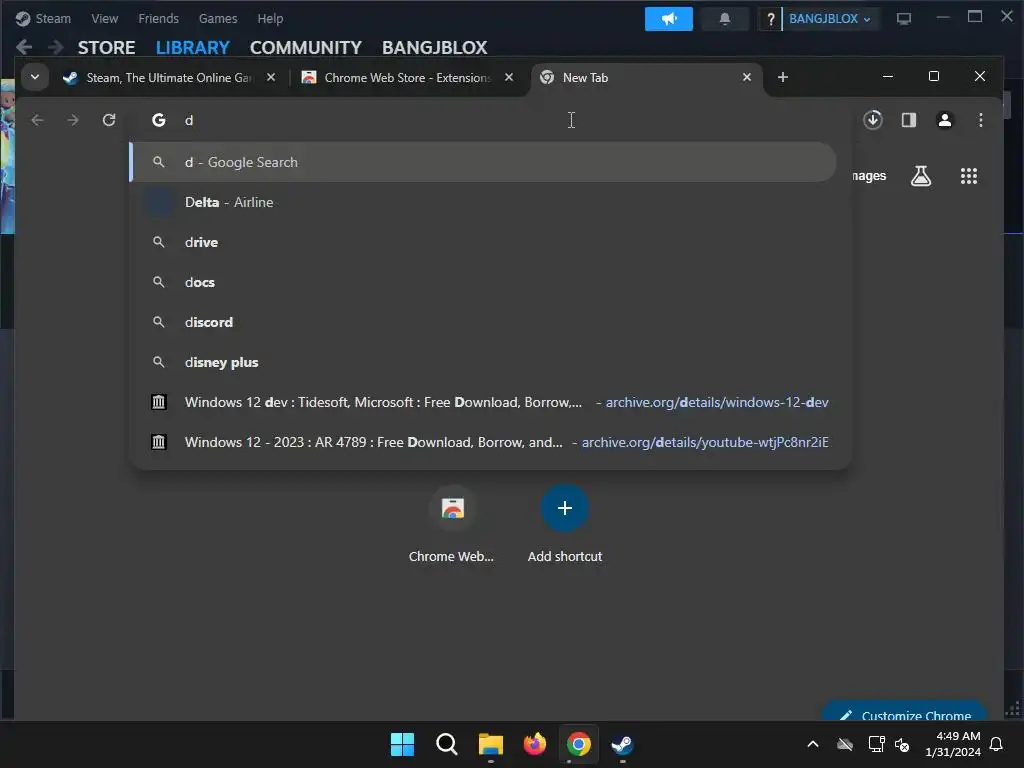The height and width of the screenshot is (768, 1024).
Task: Select Delta Airline suggestion
Action: pos(483,202)
